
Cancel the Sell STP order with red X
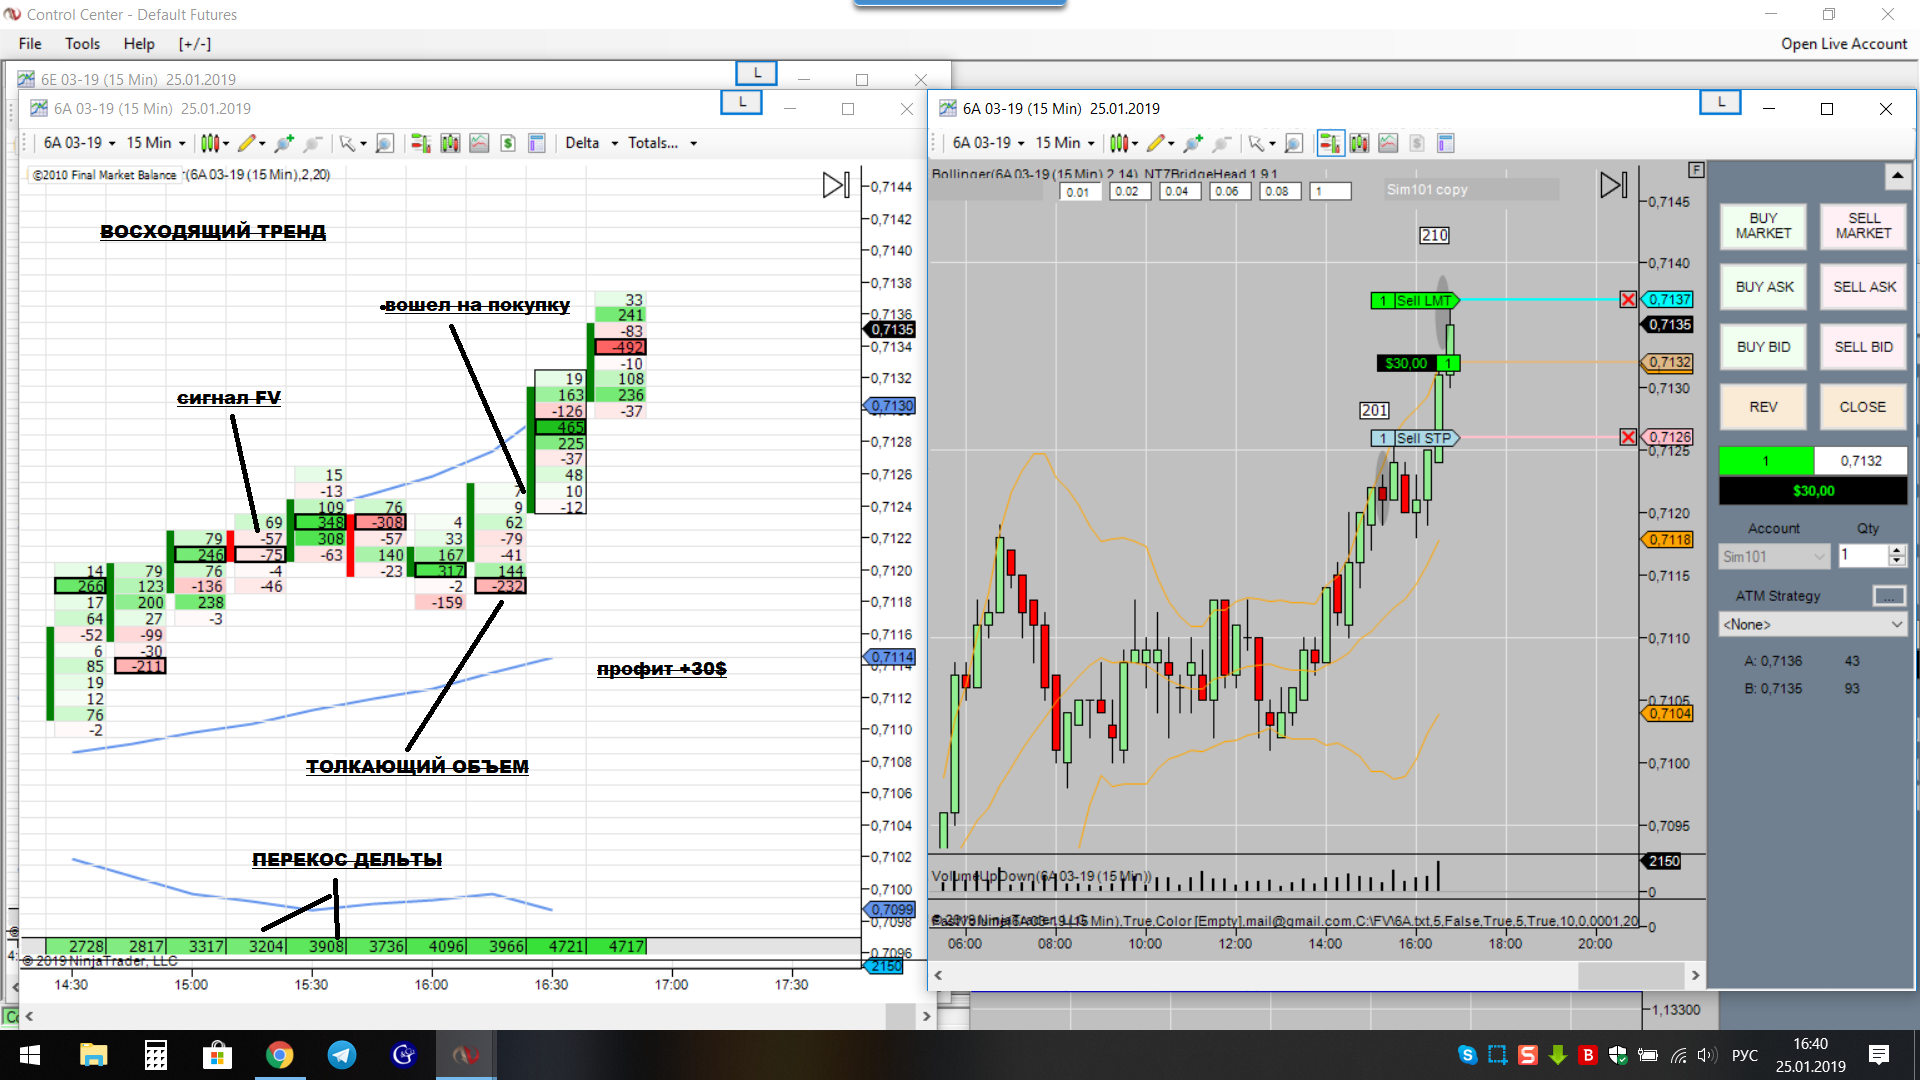(x=1628, y=437)
